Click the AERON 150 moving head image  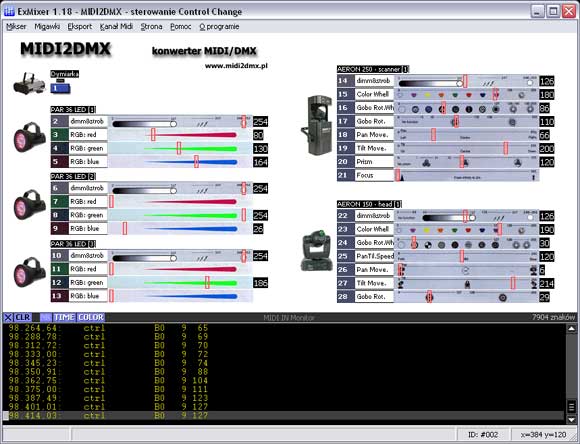[x=317, y=250]
